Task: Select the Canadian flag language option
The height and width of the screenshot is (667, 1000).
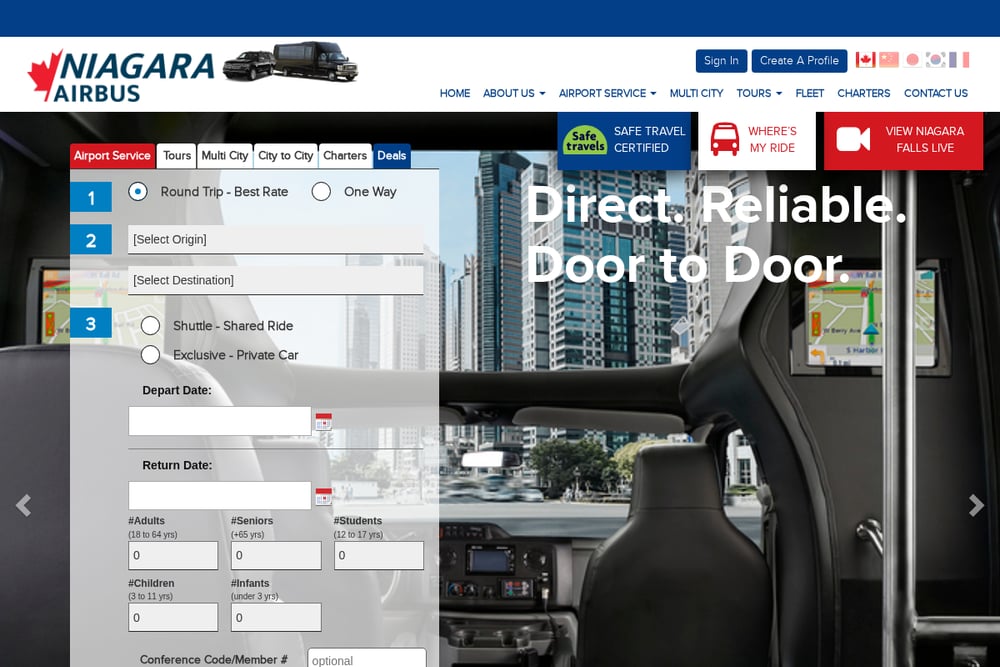Action: [865, 60]
